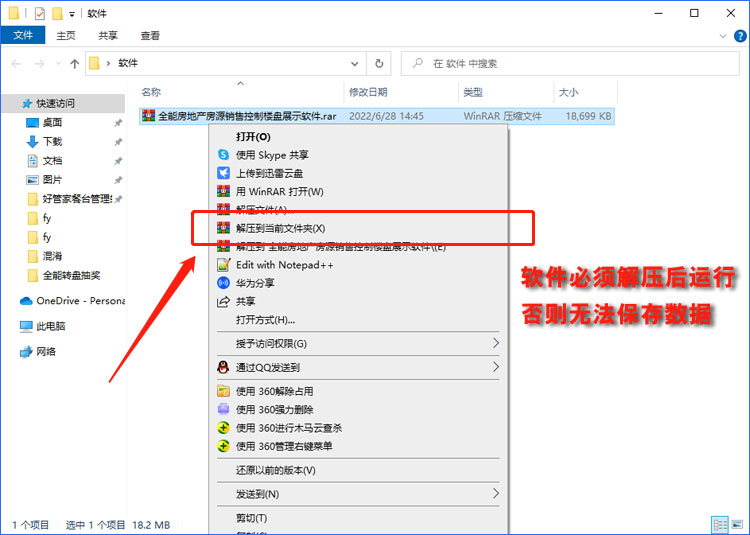Image resolution: width=750 pixels, height=535 pixels.
Task: Click the refresh button beside address bar
Action: (x=378, y=63)
